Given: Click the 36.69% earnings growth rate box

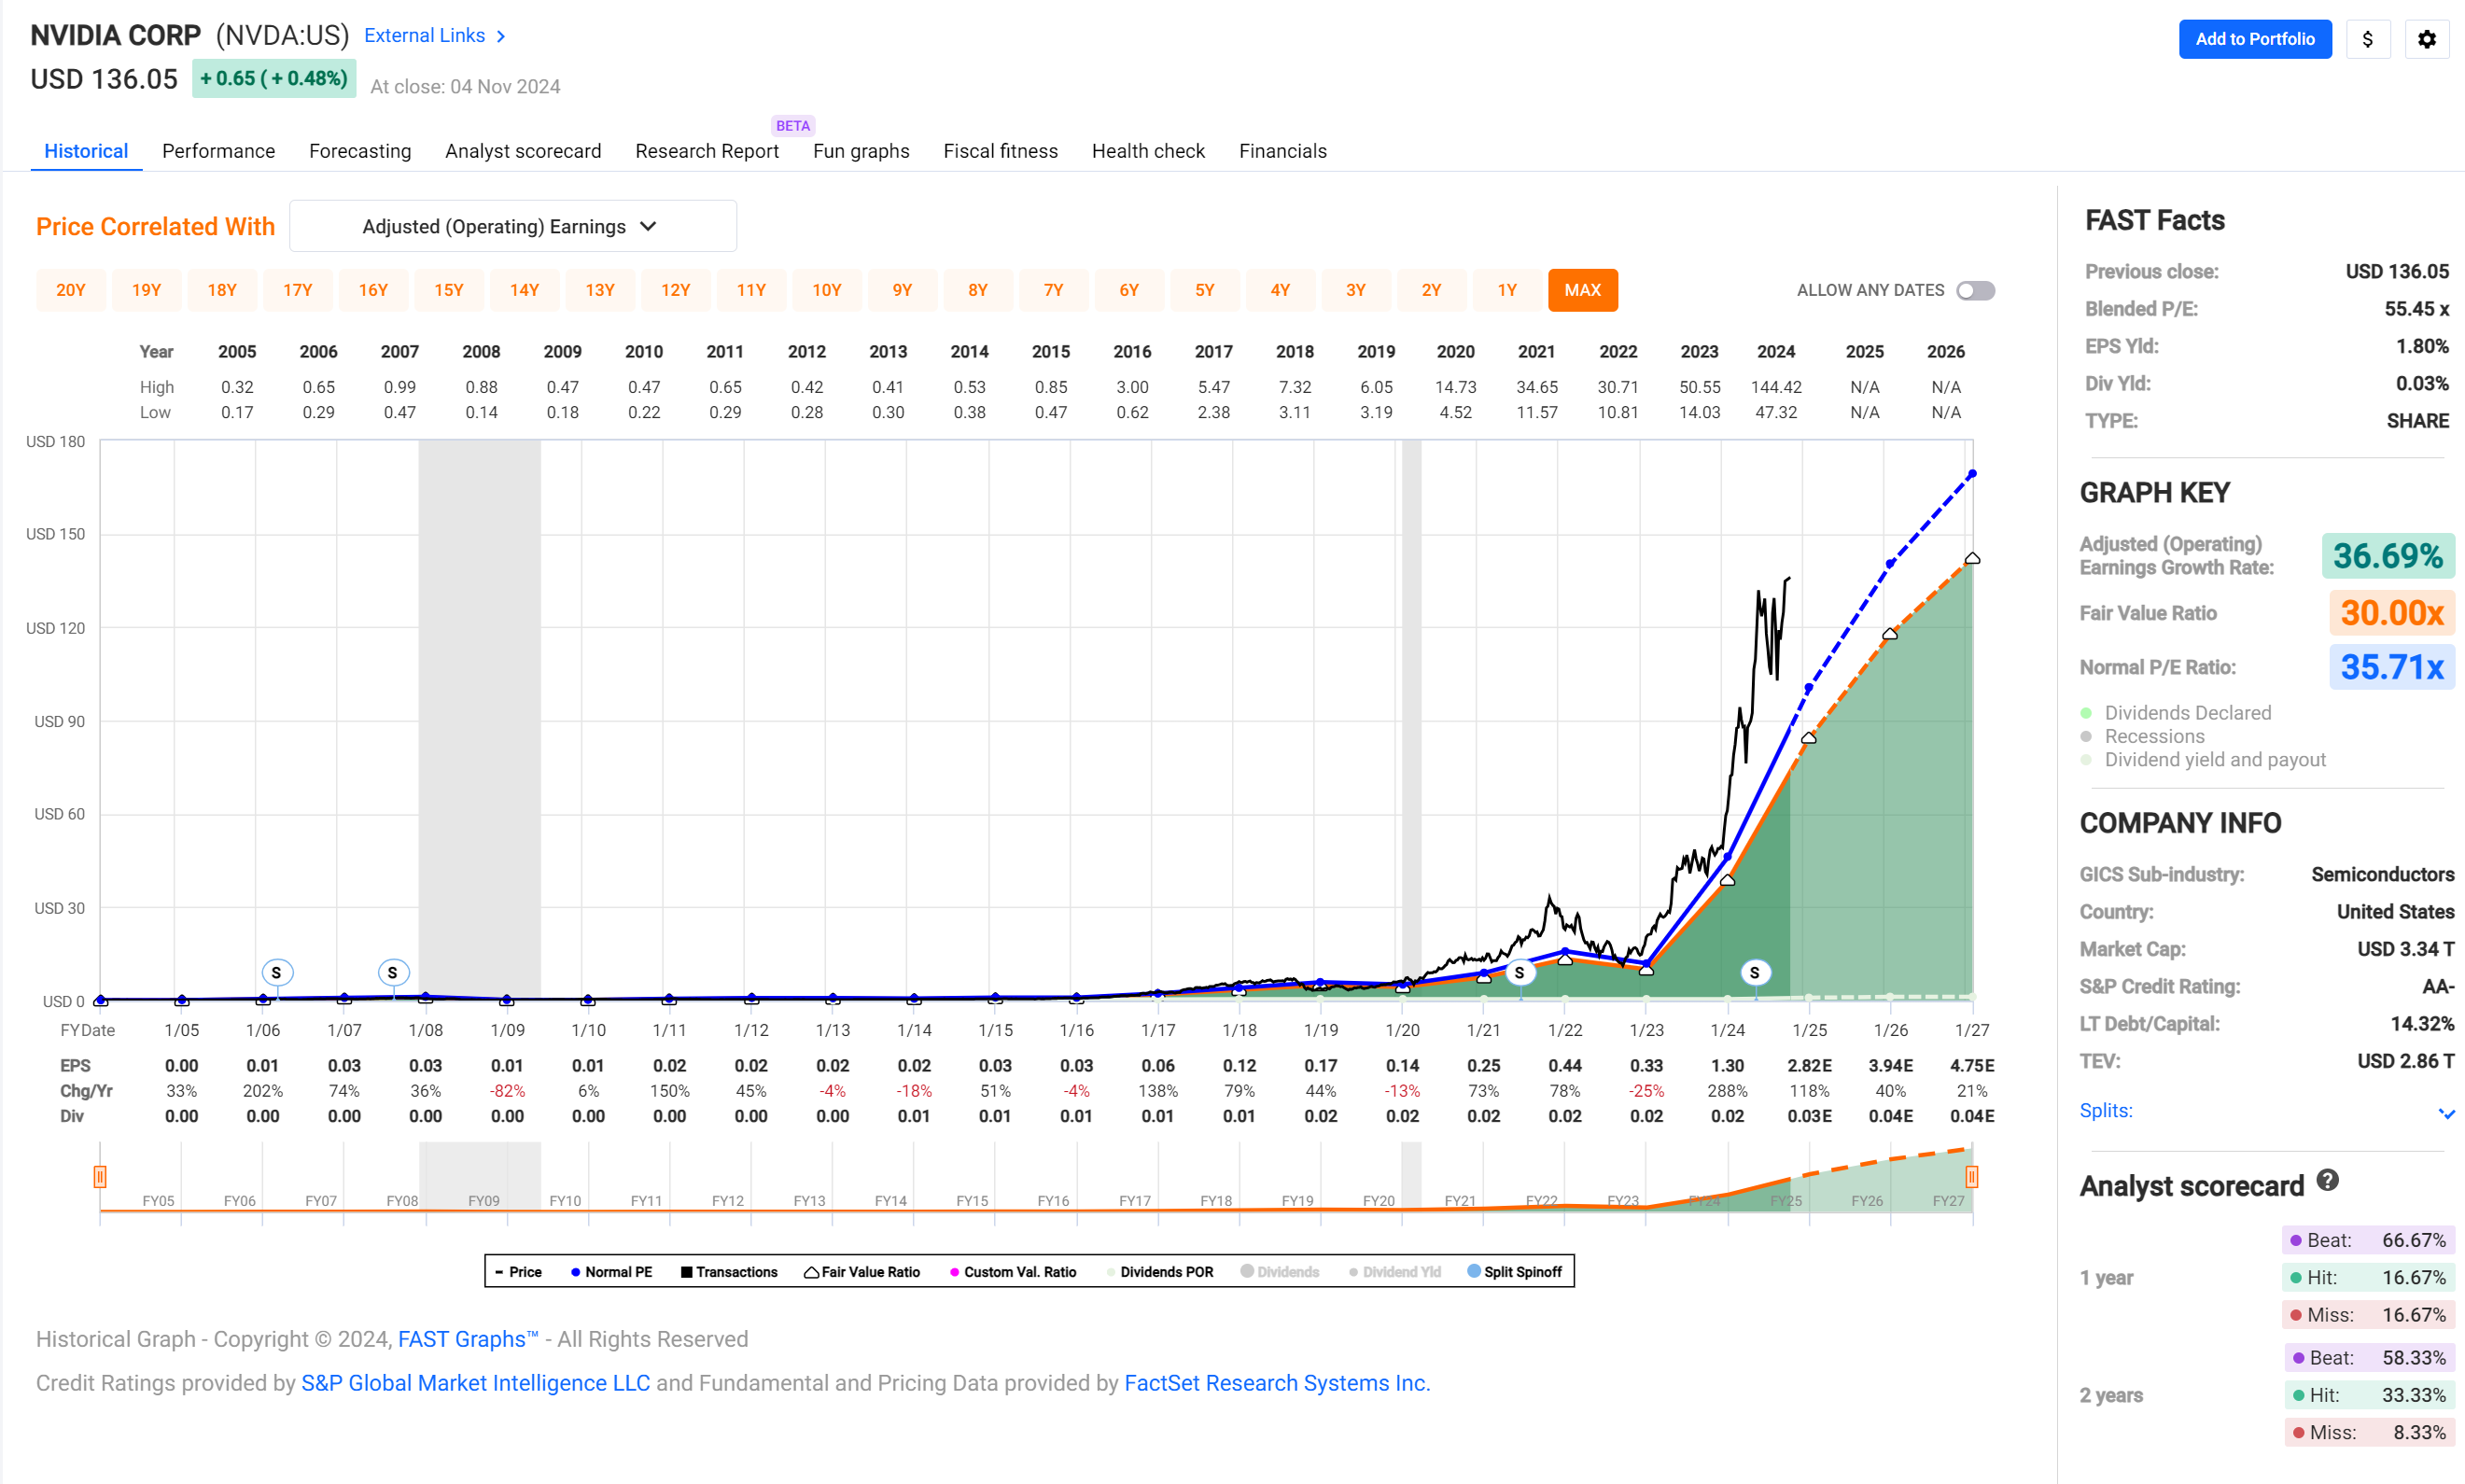Looking at the screenshot, I should click(2388, 556).
